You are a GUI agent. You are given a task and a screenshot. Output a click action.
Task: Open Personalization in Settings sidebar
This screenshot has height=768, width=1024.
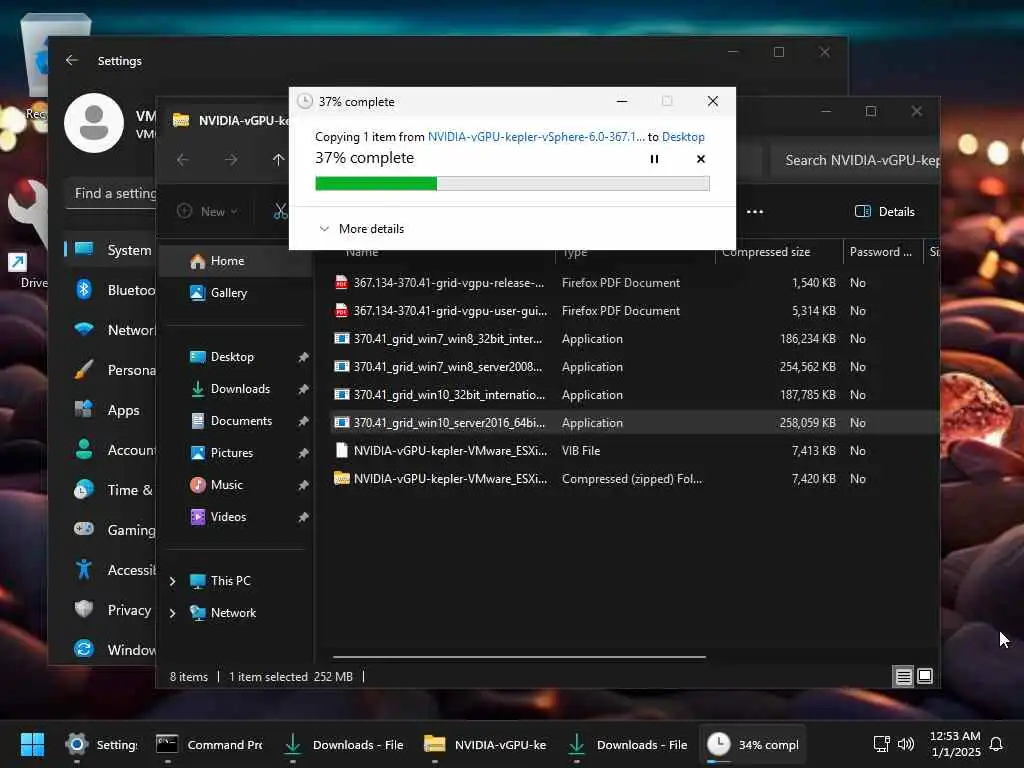[111, 370]
